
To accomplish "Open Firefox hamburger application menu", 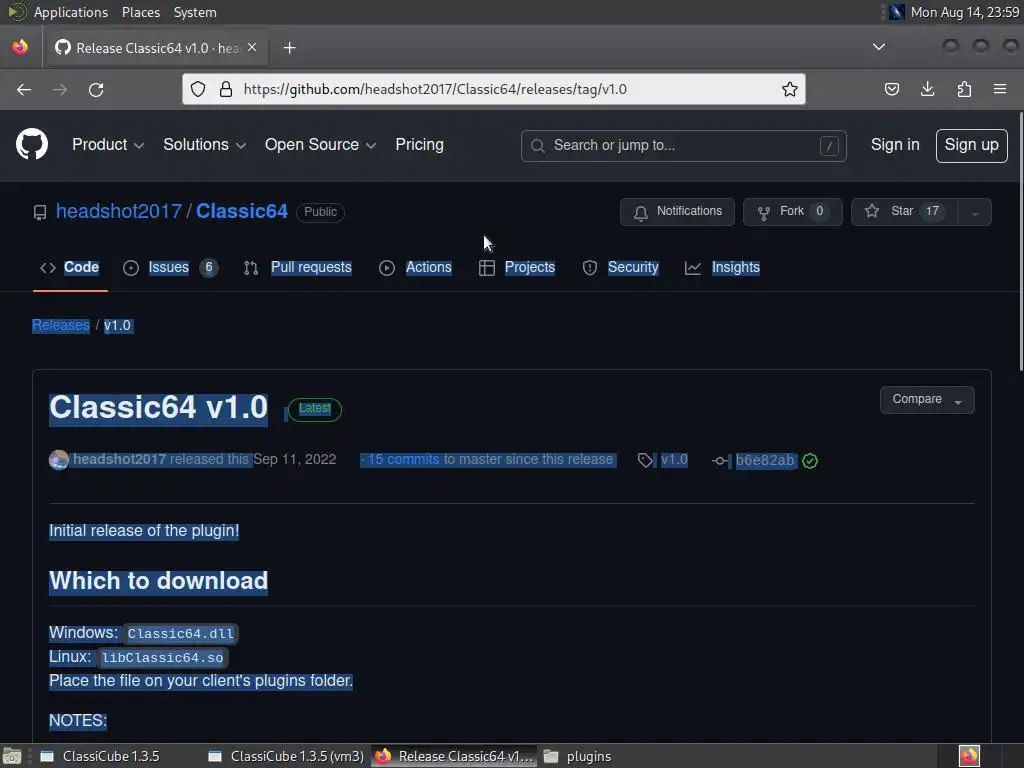I will click(x=1000, y=89).
